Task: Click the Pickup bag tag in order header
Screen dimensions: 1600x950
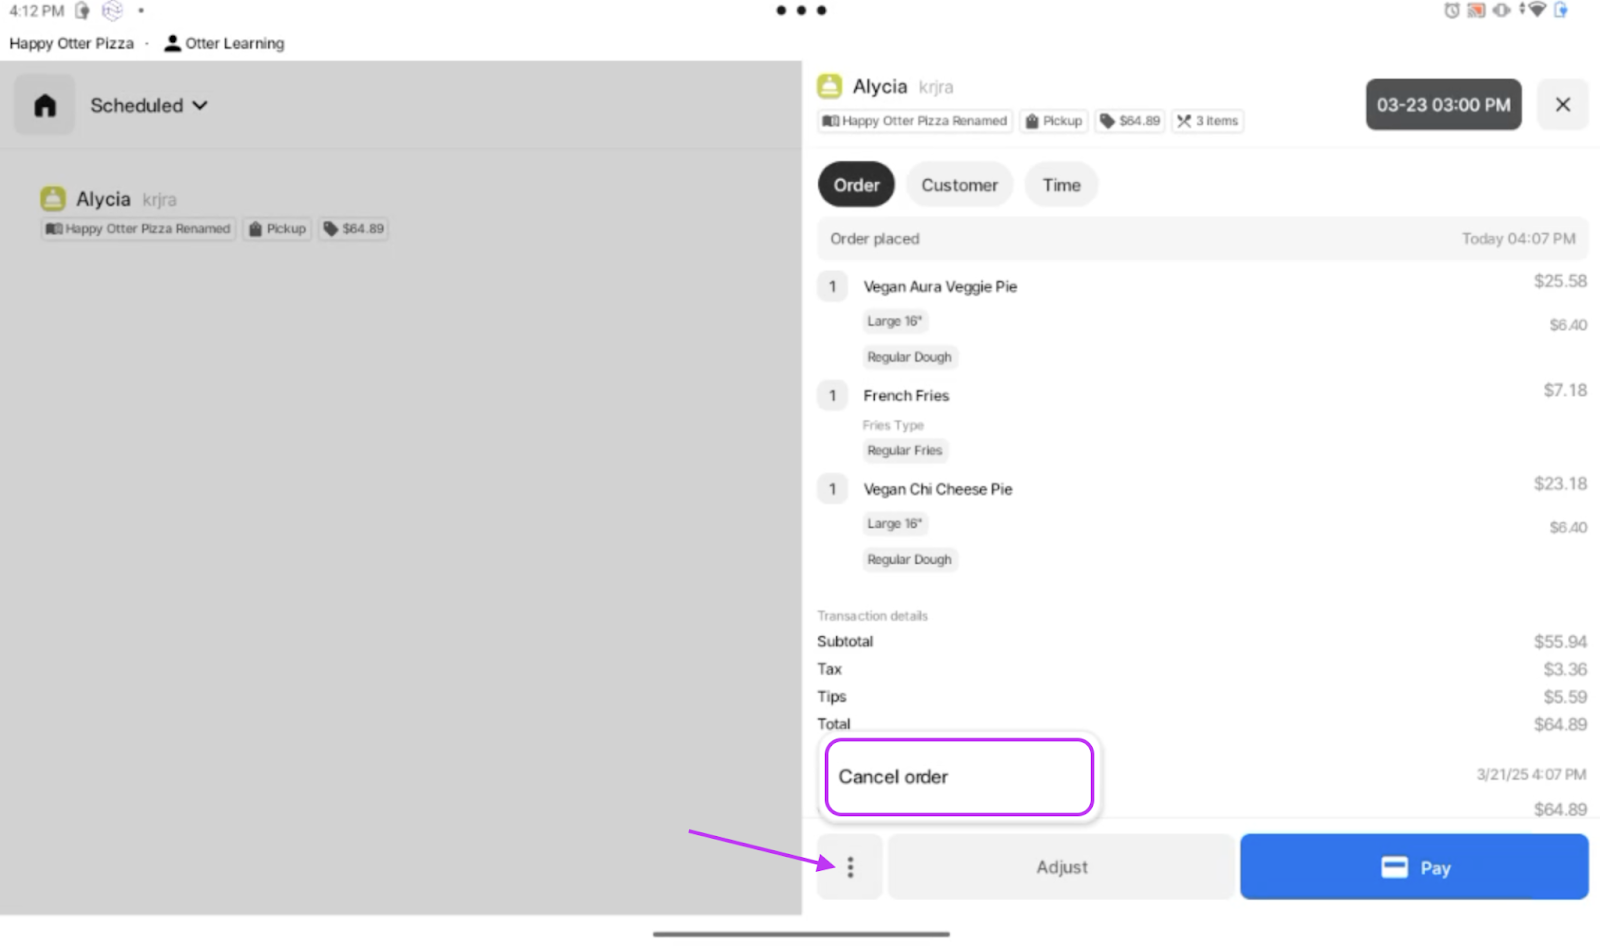Action: click(x=1054, y=121)
